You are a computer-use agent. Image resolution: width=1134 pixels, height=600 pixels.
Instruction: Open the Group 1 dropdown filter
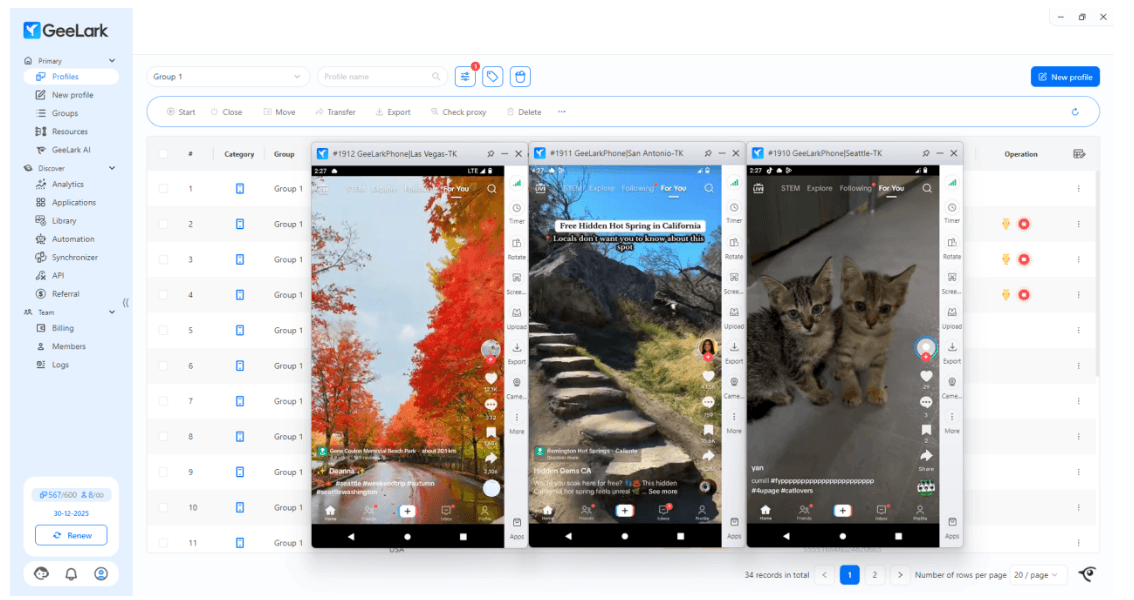pos(228,77)
